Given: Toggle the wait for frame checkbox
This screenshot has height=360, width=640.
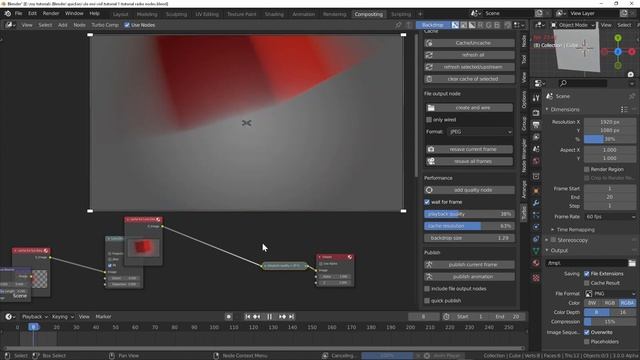Looking at the screenshot, I should [x=427, y=202].
